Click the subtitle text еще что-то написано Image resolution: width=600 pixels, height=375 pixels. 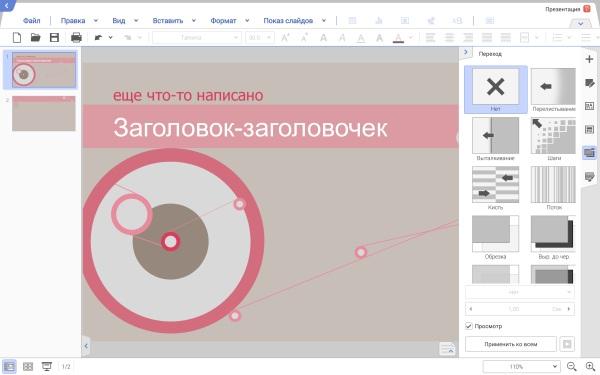pyautogui.click(x=188, y=96)
